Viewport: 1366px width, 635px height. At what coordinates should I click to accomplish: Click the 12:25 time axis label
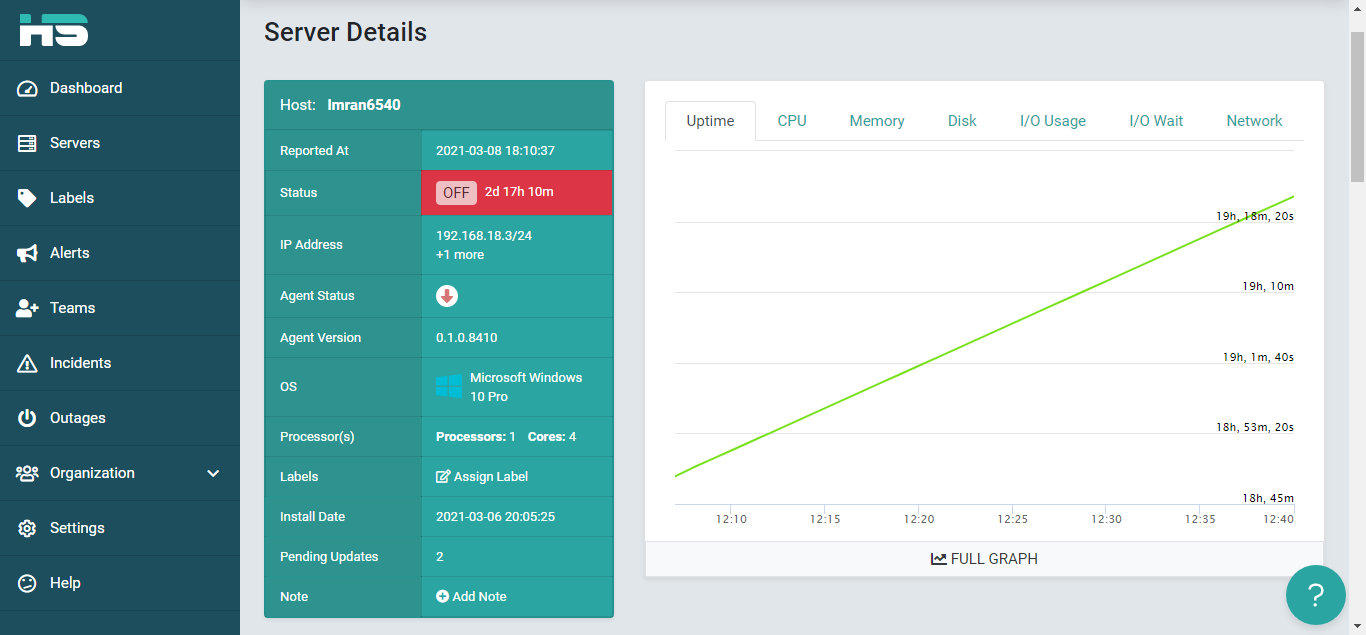[x=1012, y=519]
